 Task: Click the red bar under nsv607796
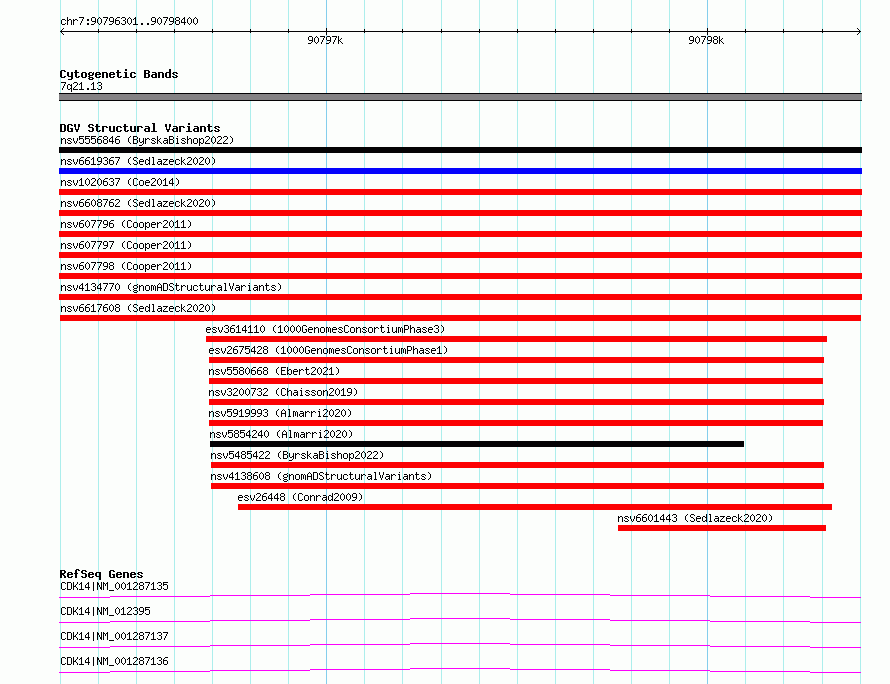click(460, 234)
